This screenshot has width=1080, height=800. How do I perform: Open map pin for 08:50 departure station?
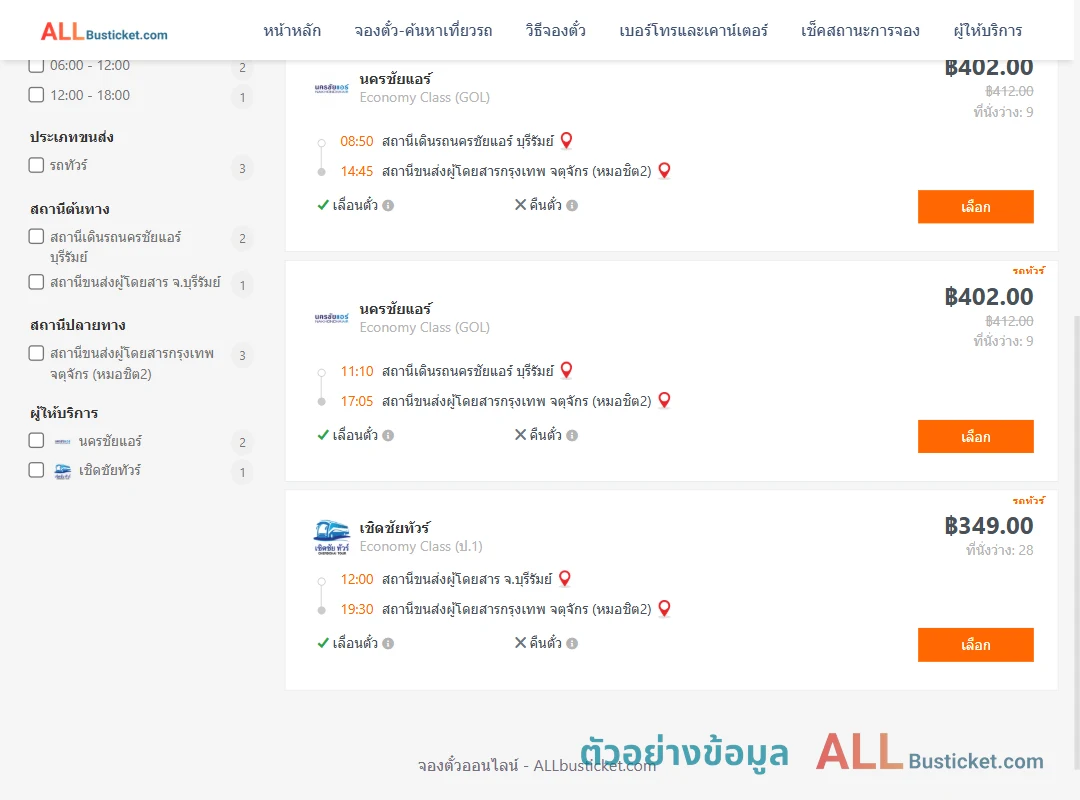566,141
